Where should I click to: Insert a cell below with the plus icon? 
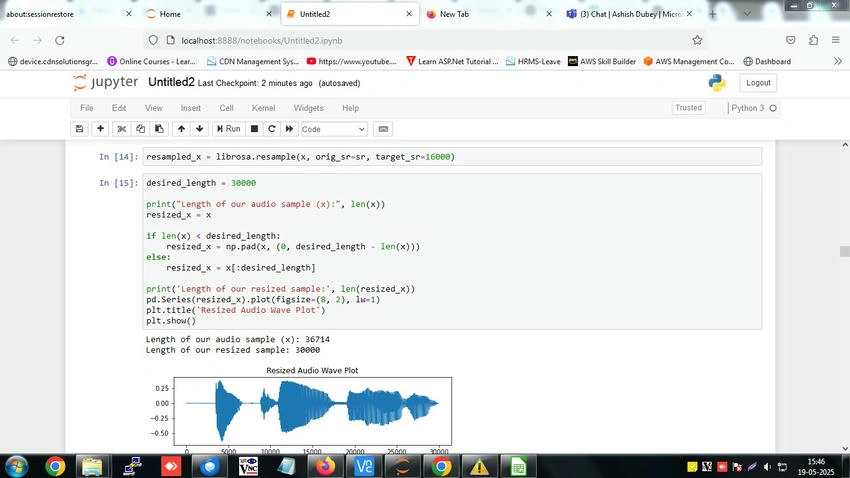100,129
